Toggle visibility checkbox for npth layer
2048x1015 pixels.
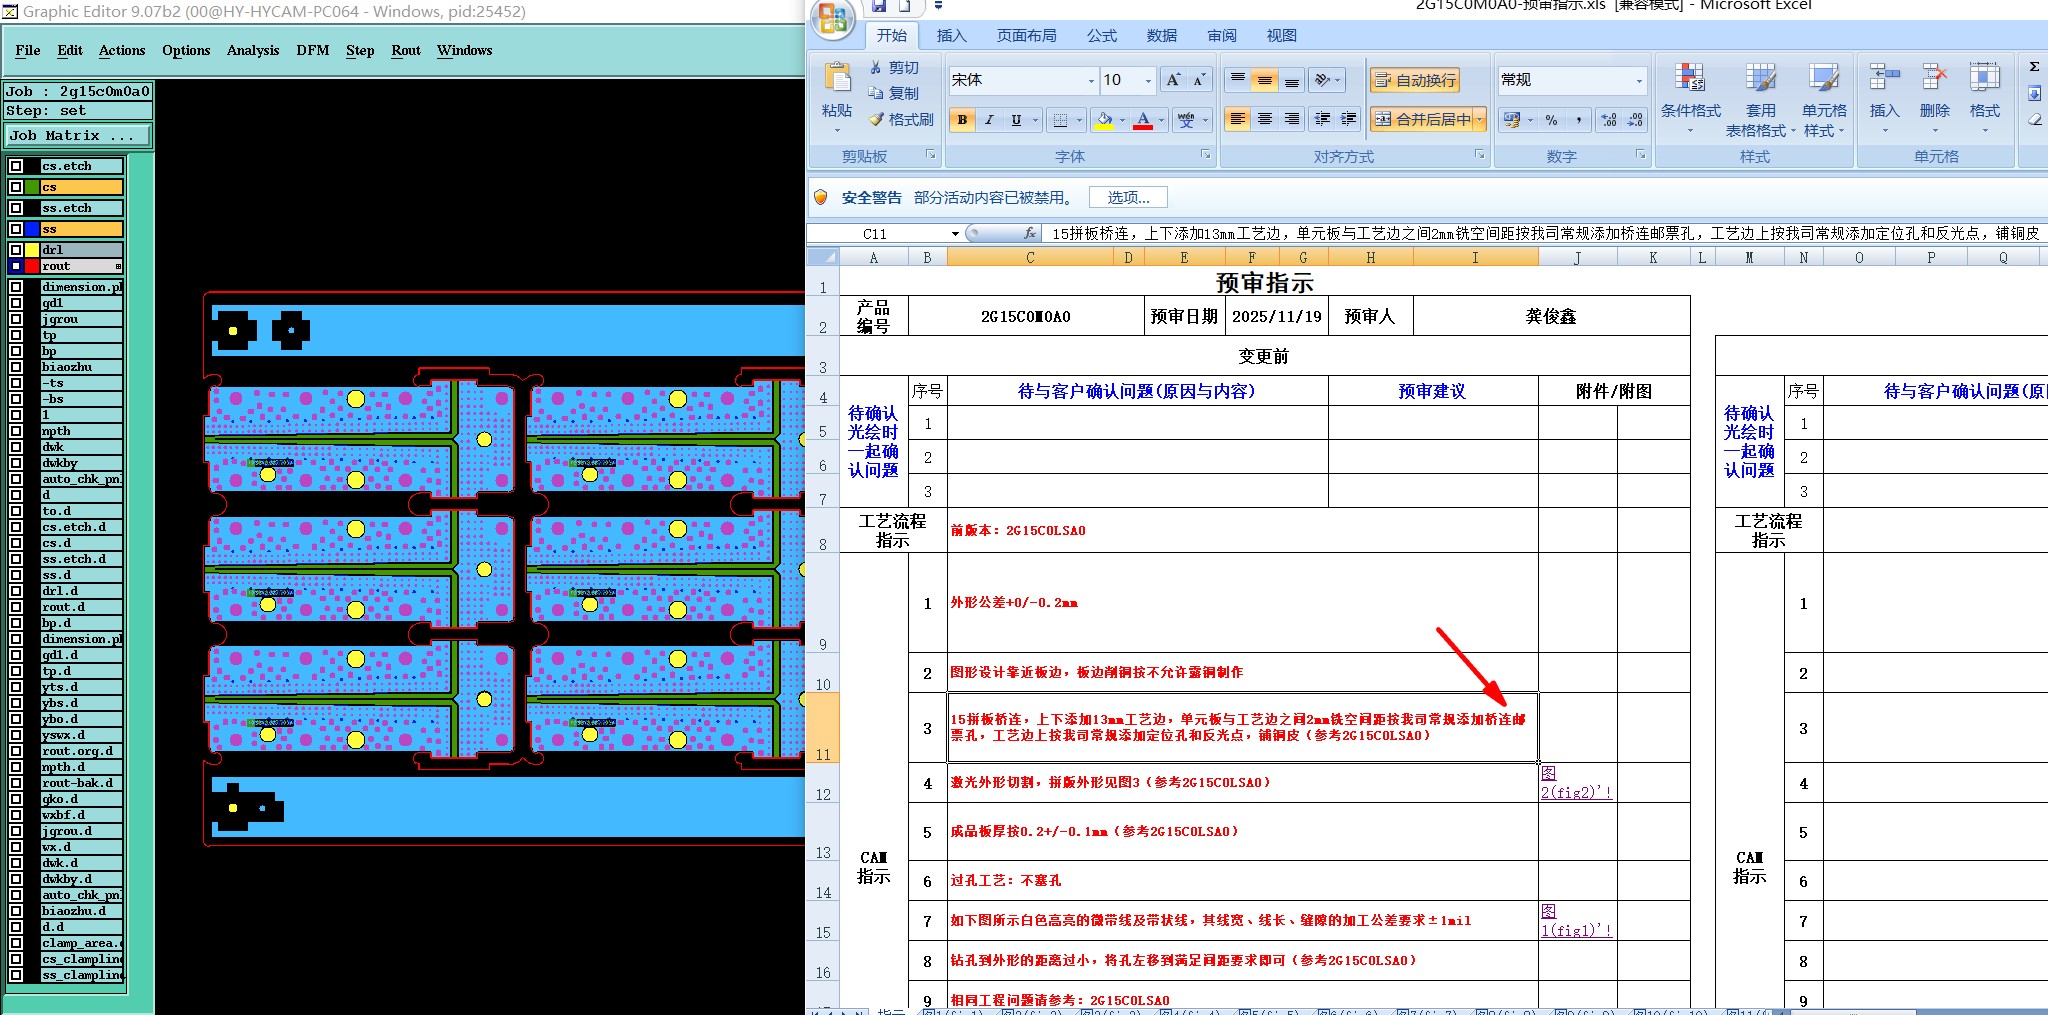click(16, 431)
